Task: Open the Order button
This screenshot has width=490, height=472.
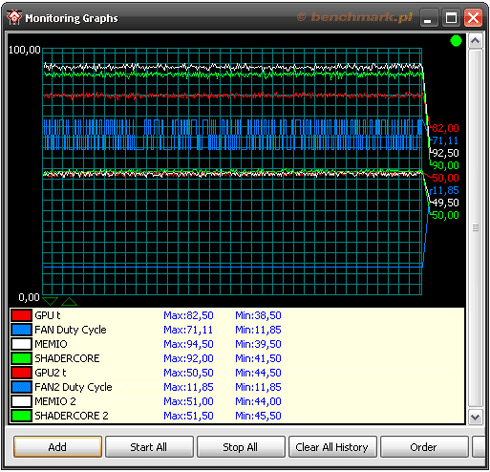Action: [424, 447]
